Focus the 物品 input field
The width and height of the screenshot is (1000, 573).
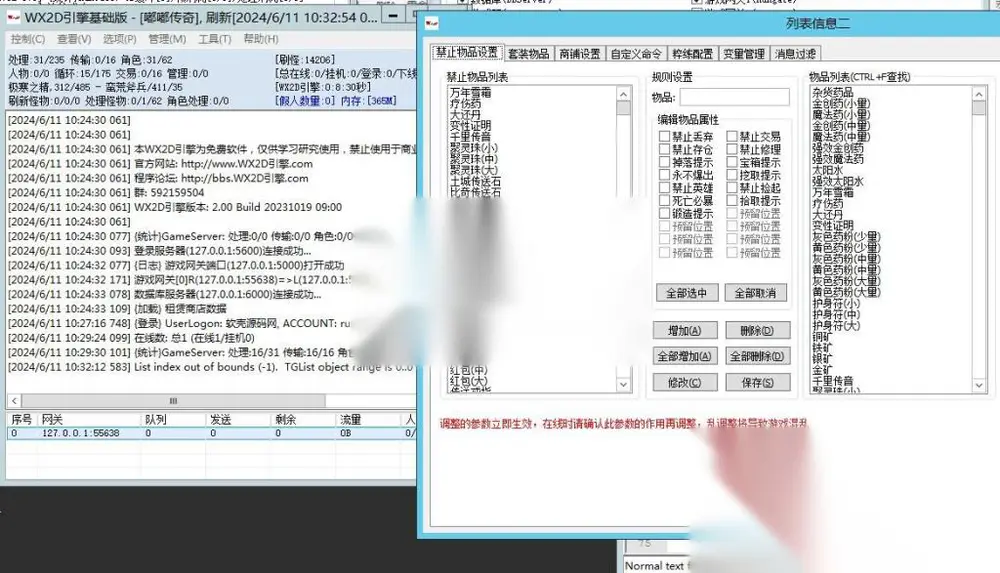point(734,97)
